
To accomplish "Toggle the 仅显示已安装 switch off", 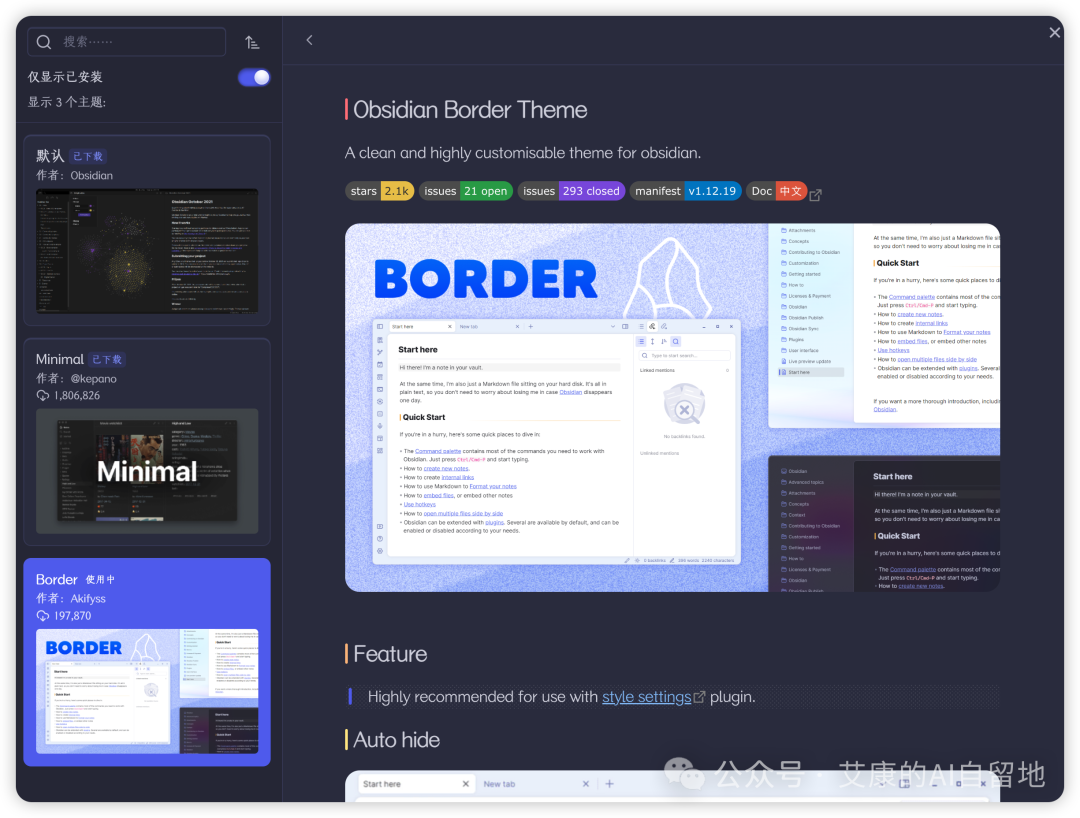I will [x=254, y=77].
